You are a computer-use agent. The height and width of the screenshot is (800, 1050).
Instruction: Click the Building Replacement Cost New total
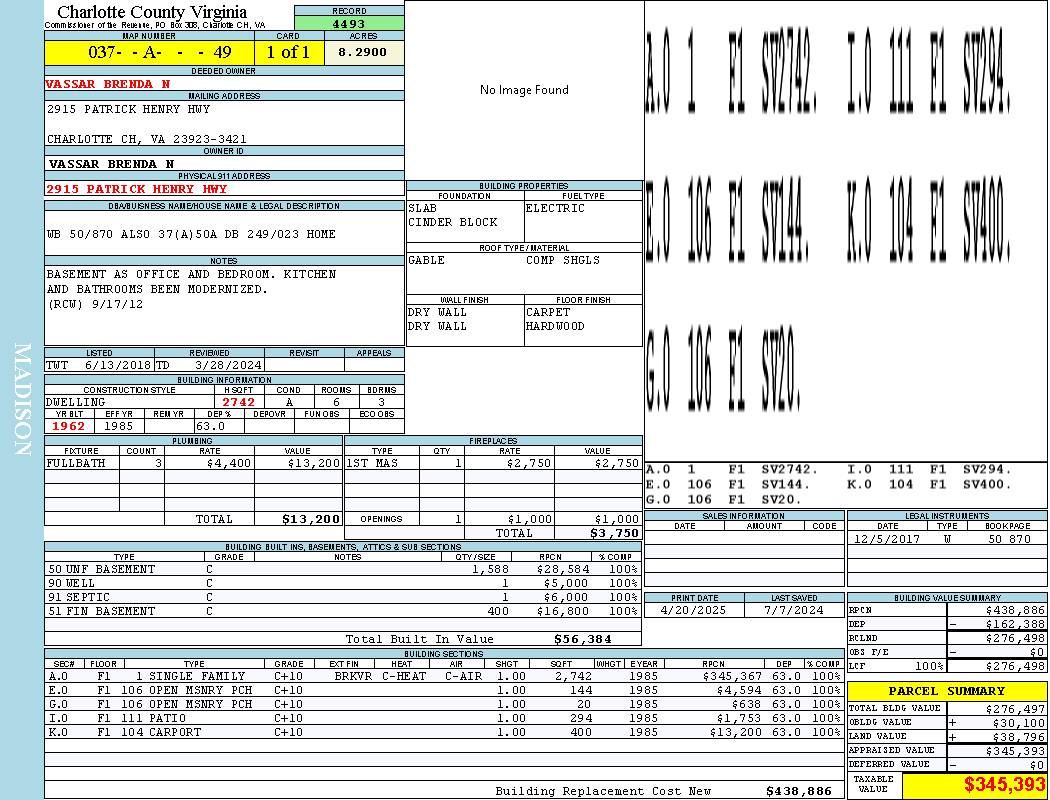(x=664, y=791)
